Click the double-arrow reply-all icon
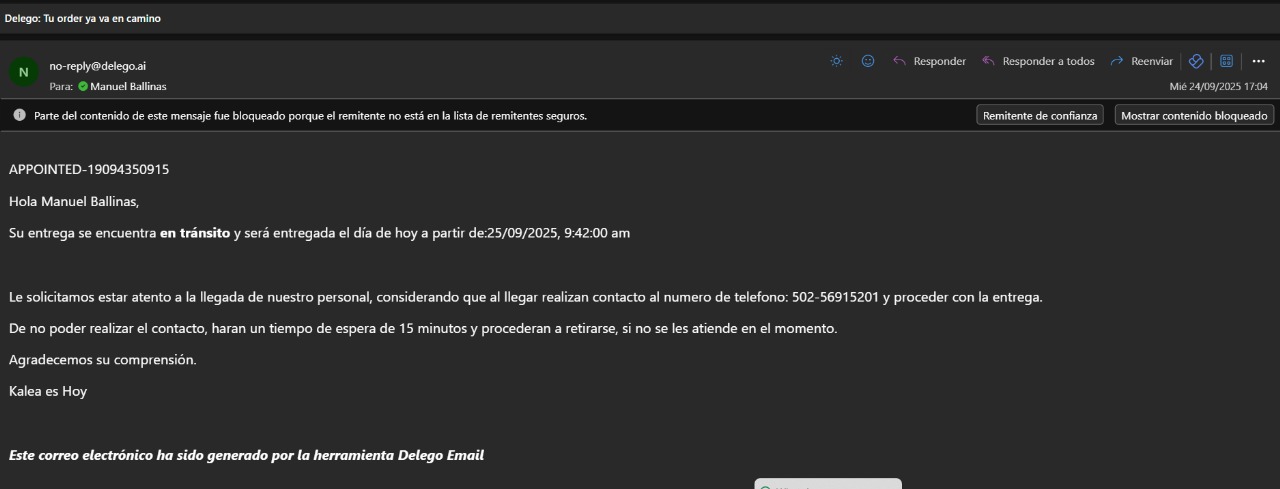Screen dimensions: 1280x489 988,61
